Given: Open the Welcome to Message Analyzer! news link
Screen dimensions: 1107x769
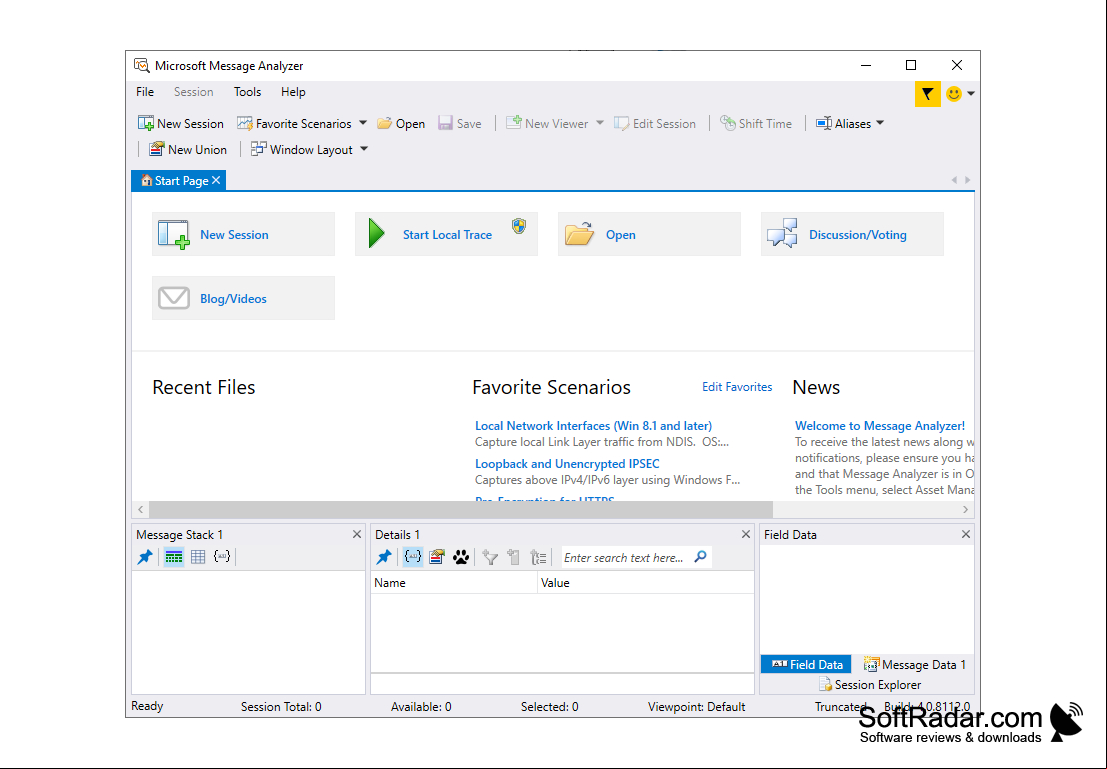Looking at the screenshot, I should click(880, 426).
